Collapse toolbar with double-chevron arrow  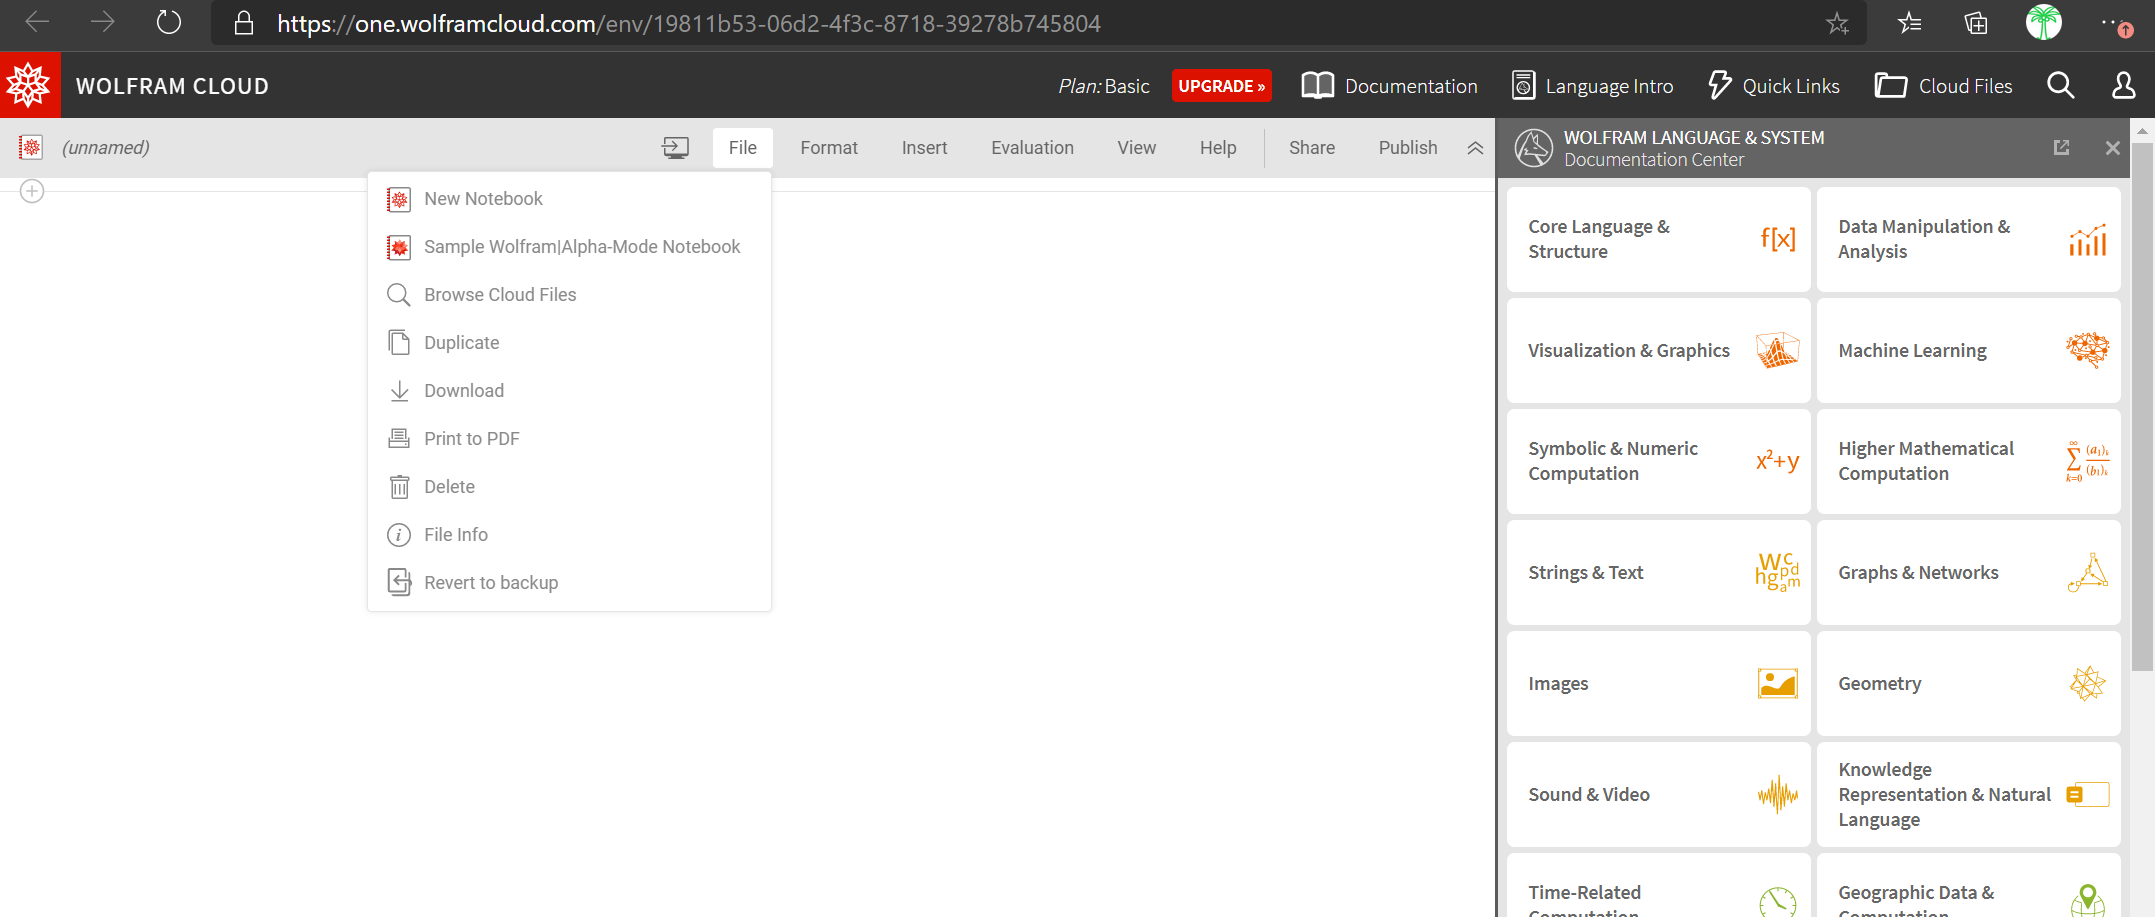(x=1475, y=148)
